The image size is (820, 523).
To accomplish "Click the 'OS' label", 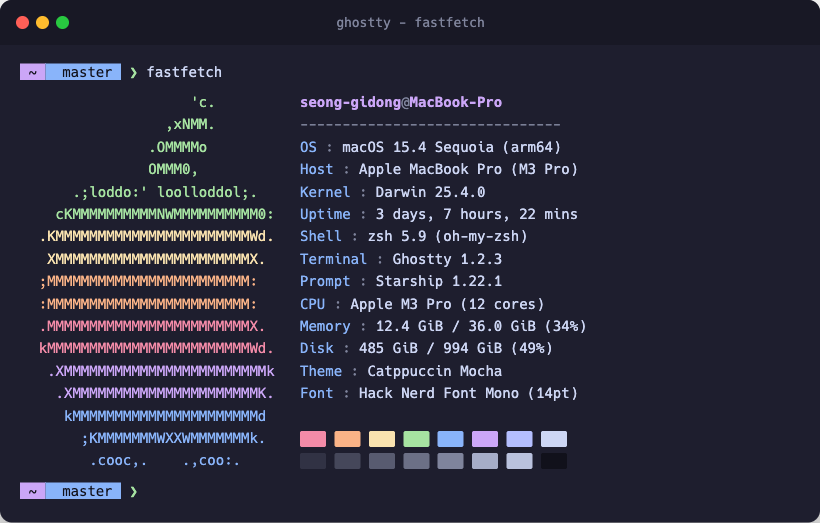I will tap(308, 147).
